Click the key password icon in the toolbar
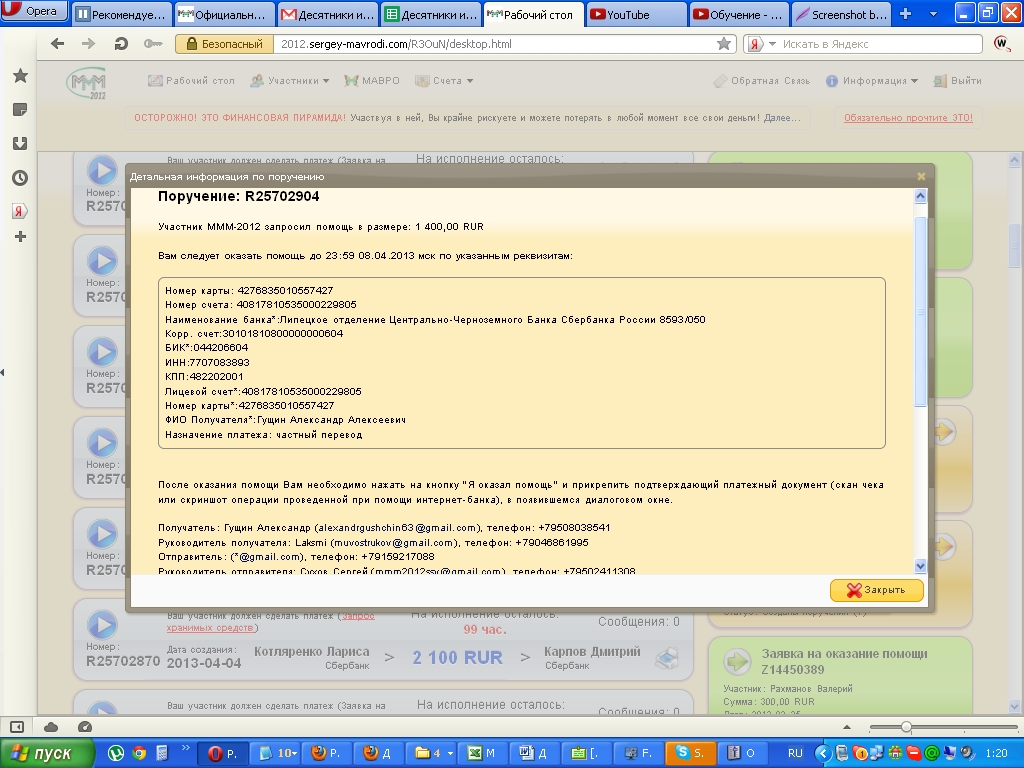This screenshot has height=768, width=1024. (153, 44)
